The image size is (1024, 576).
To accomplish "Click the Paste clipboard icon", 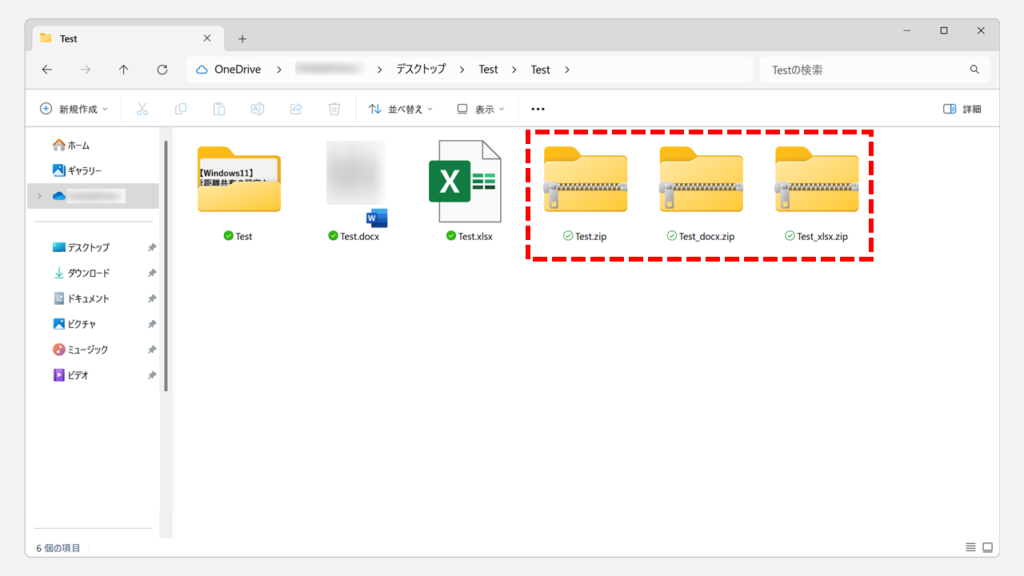I will click(219, 109).
